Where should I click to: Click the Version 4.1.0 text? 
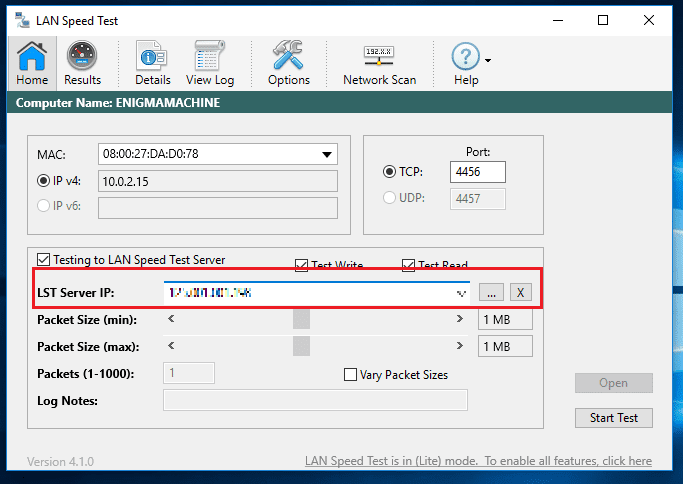pyautogui.click(x=61, y=461)
